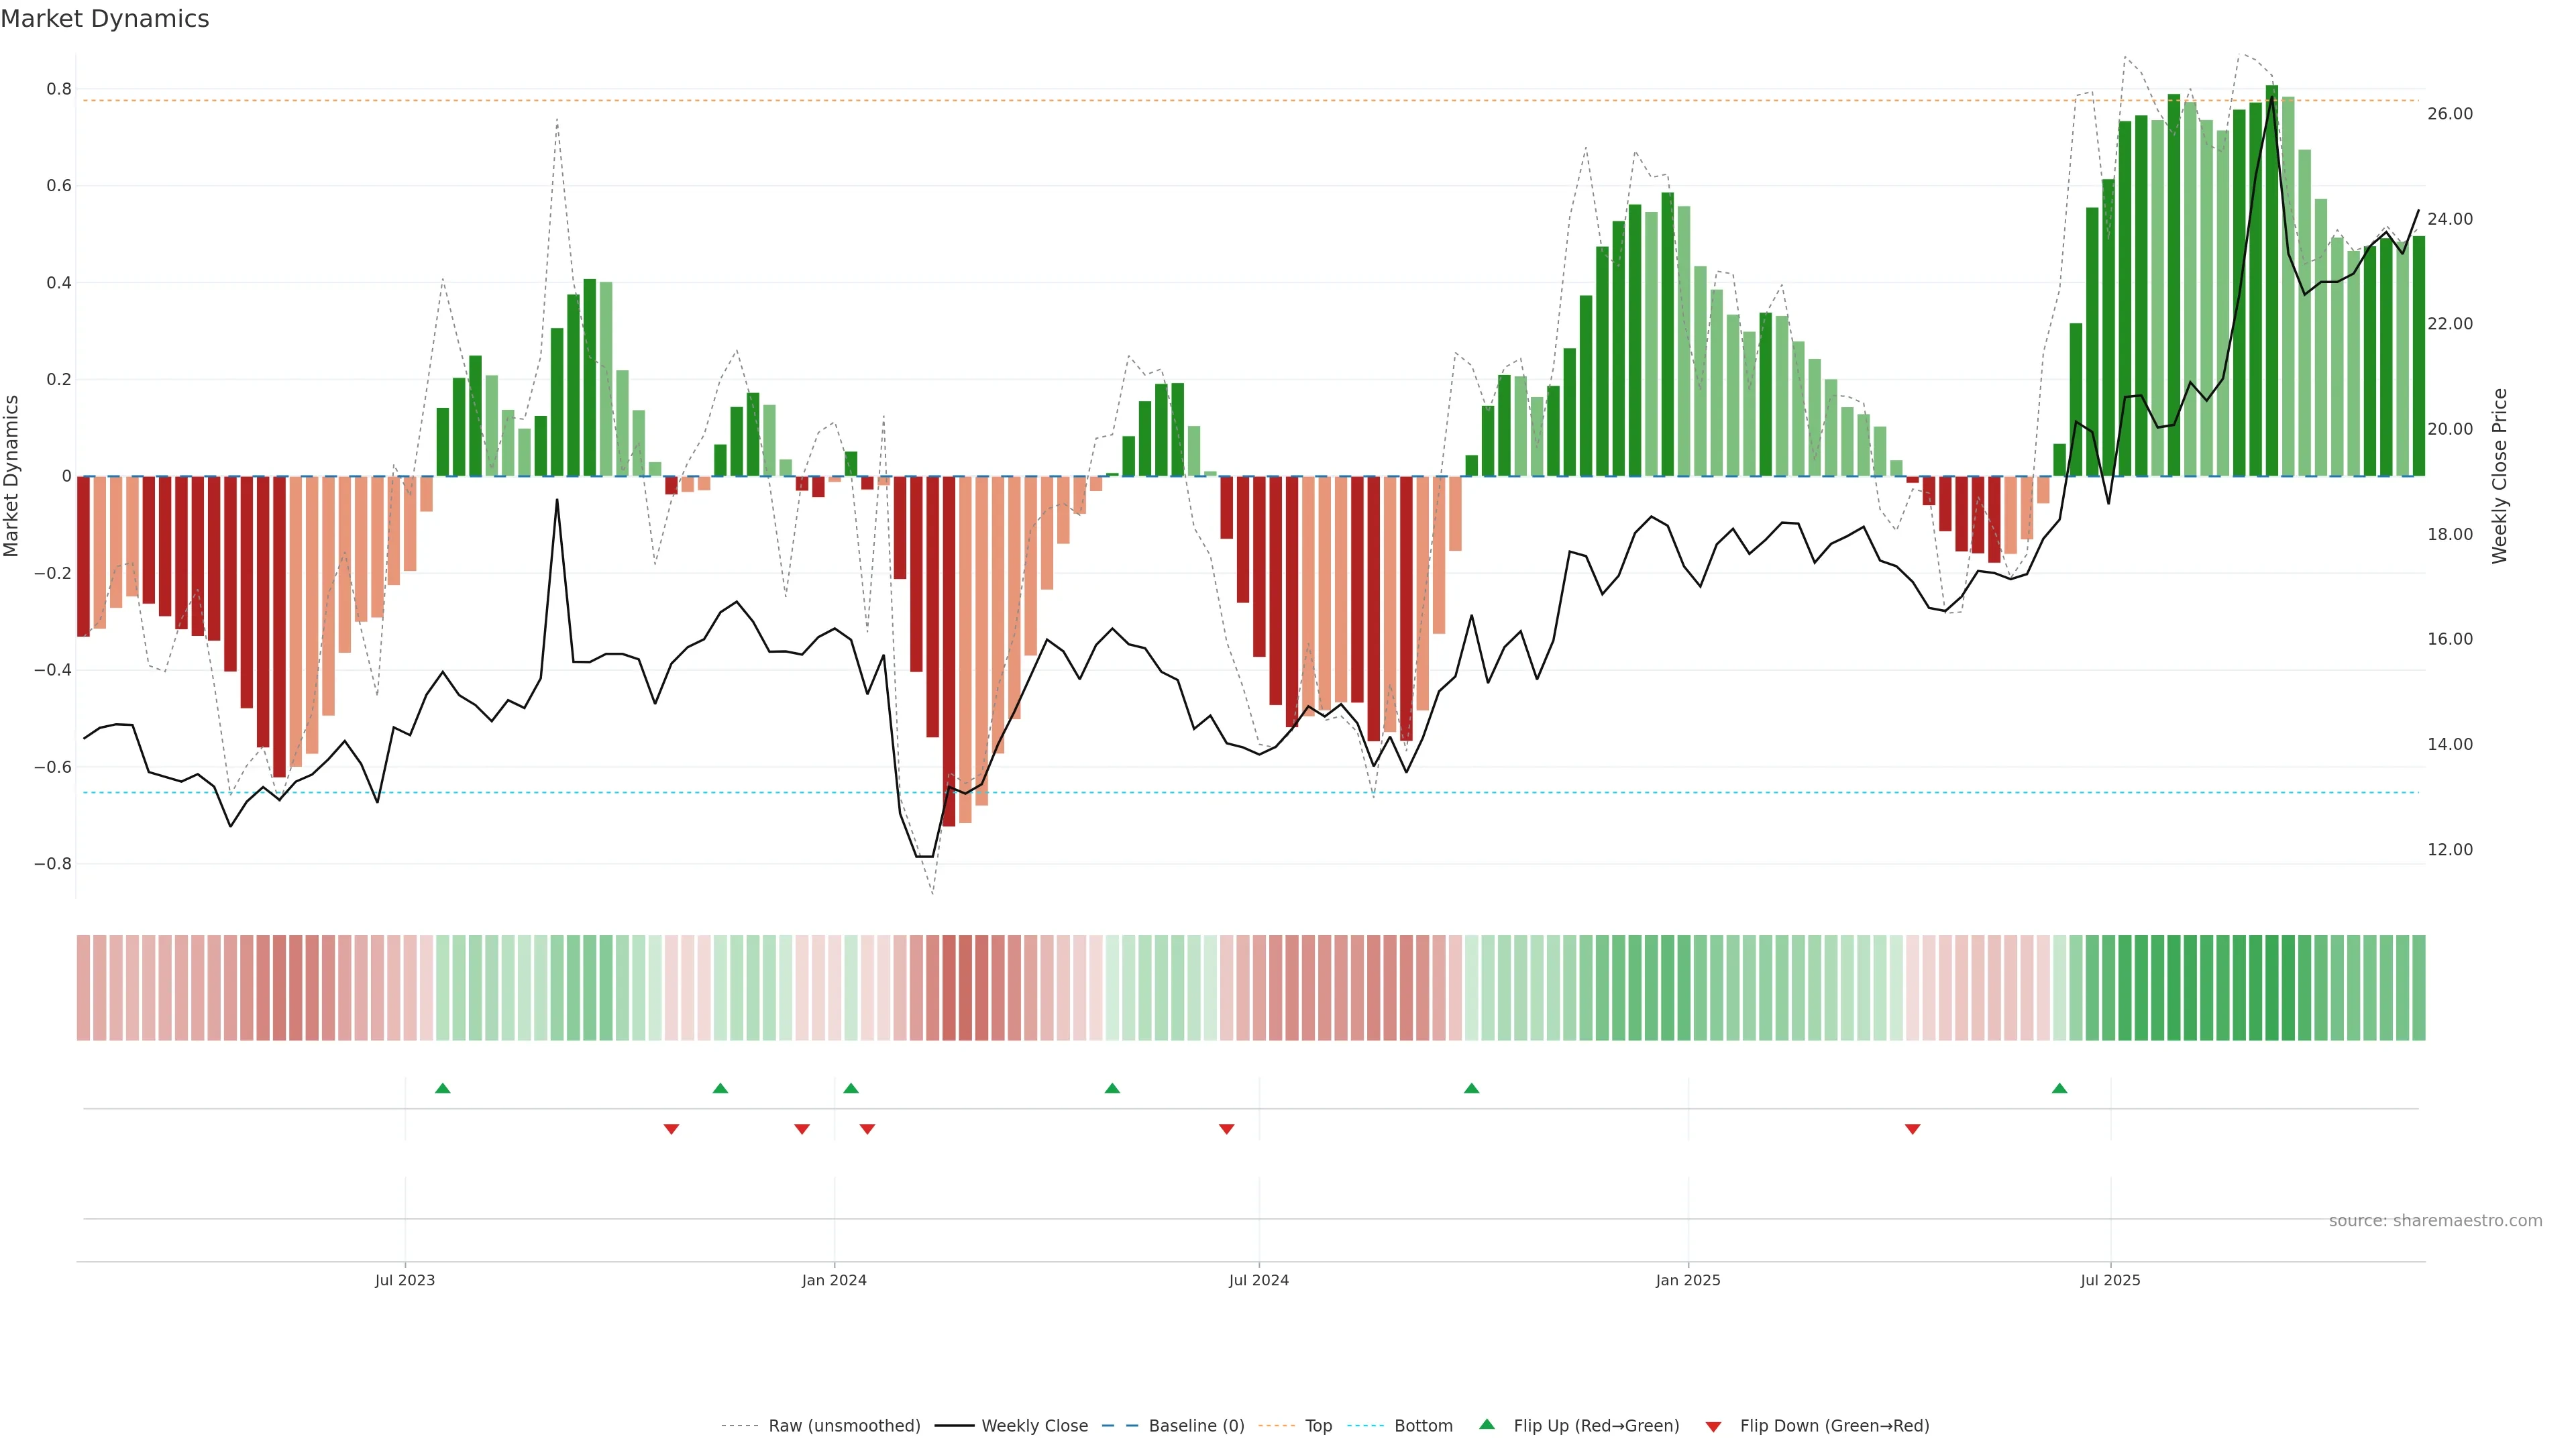This screenshot has width=2576, height=1449.
Task: Click the red flip-down marker just before Jul 2024
Action: [1226, 1129]
